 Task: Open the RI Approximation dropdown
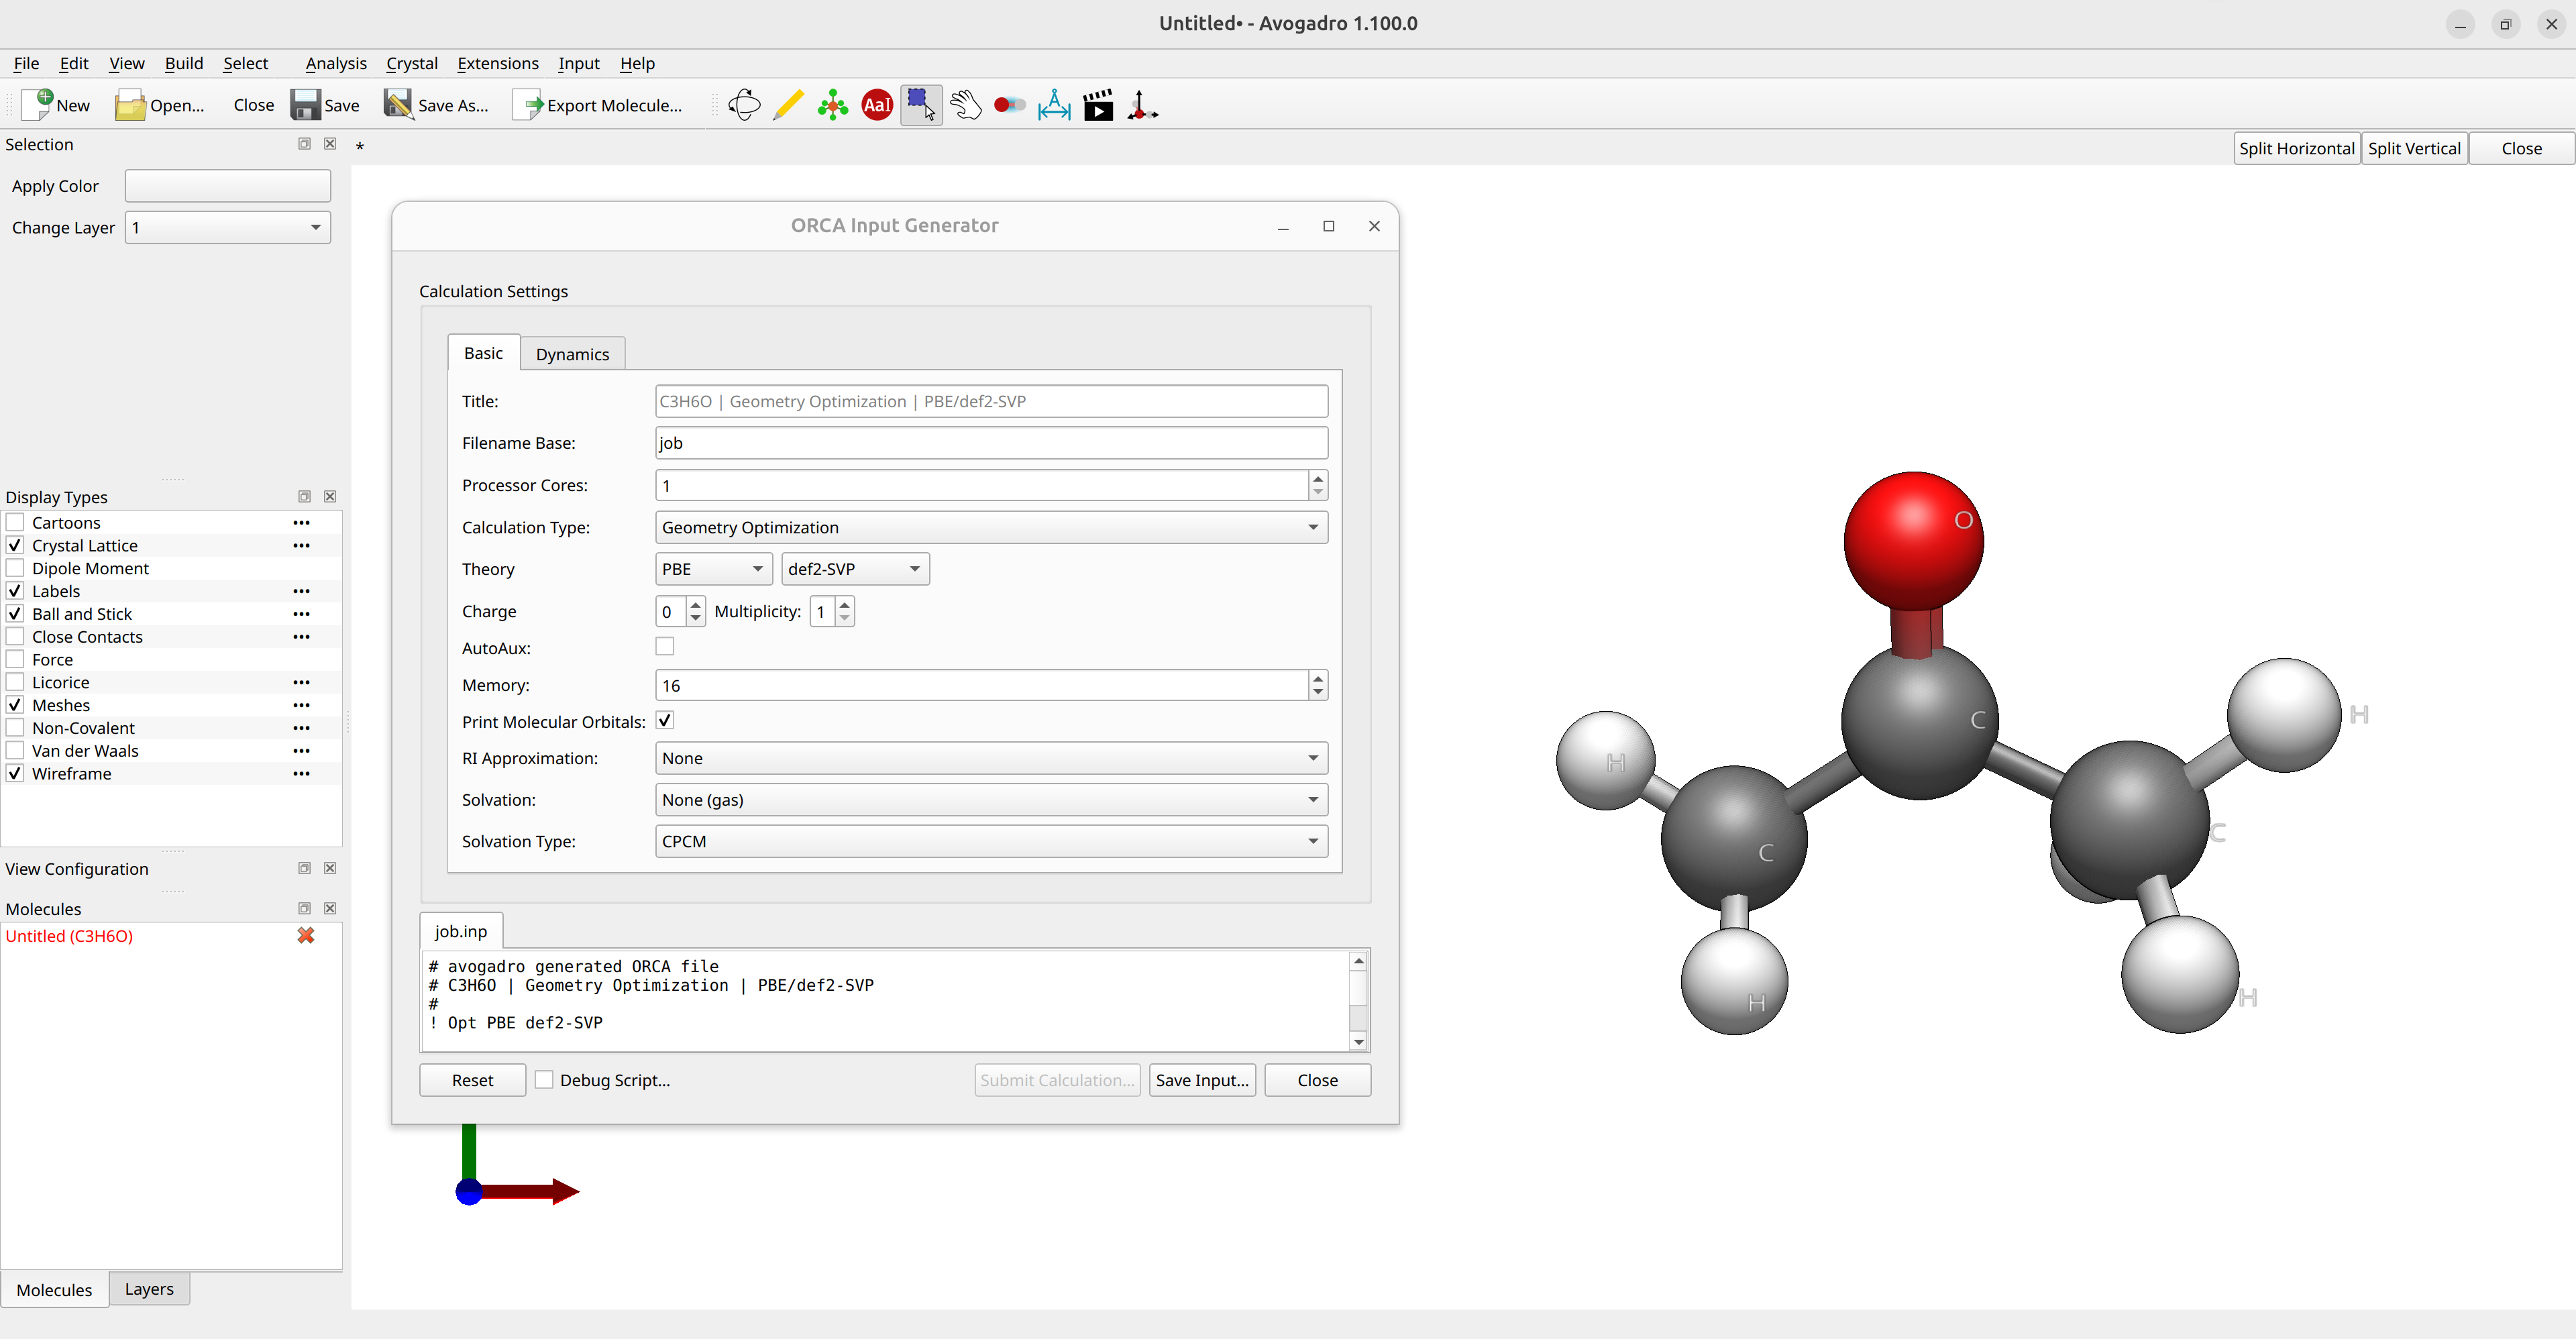pos(991,758)
